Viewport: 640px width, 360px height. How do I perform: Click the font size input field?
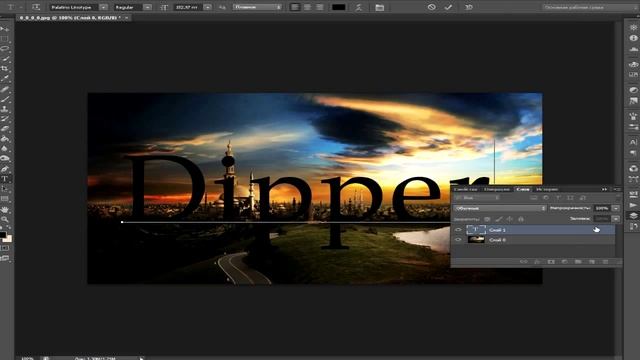pos(188,7)
